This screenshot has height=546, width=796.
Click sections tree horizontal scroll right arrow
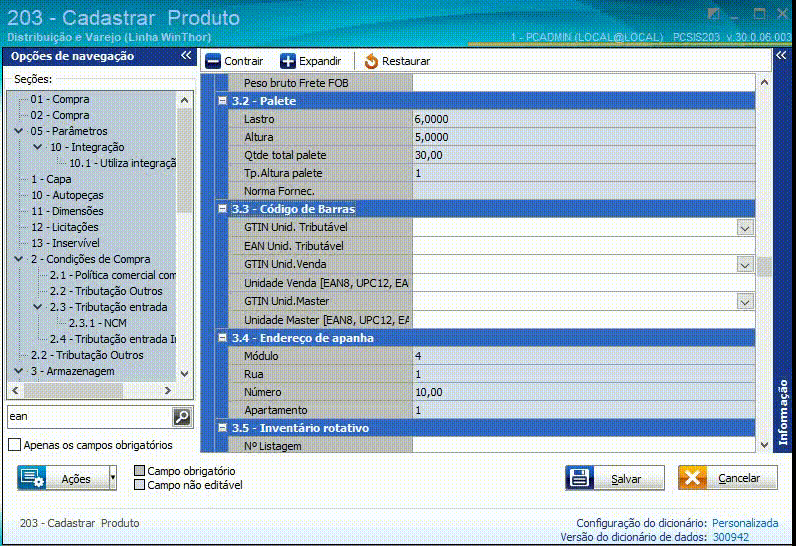click(x=168, y=391)
